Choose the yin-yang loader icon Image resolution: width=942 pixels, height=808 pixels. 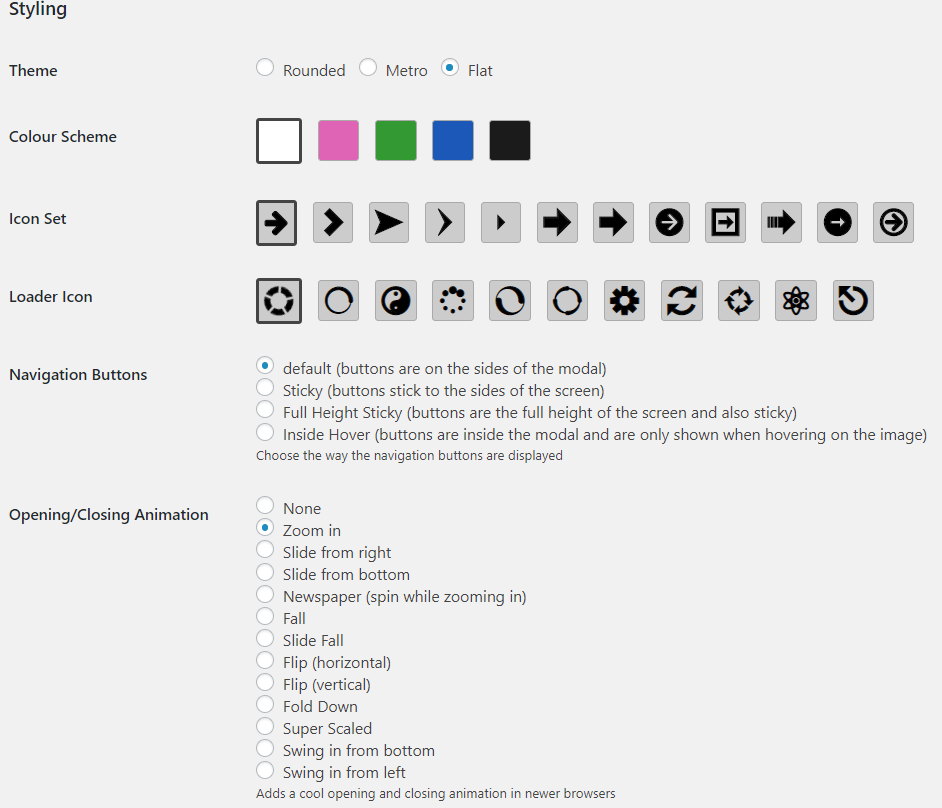pyautogui.click(x=396, y=300)
